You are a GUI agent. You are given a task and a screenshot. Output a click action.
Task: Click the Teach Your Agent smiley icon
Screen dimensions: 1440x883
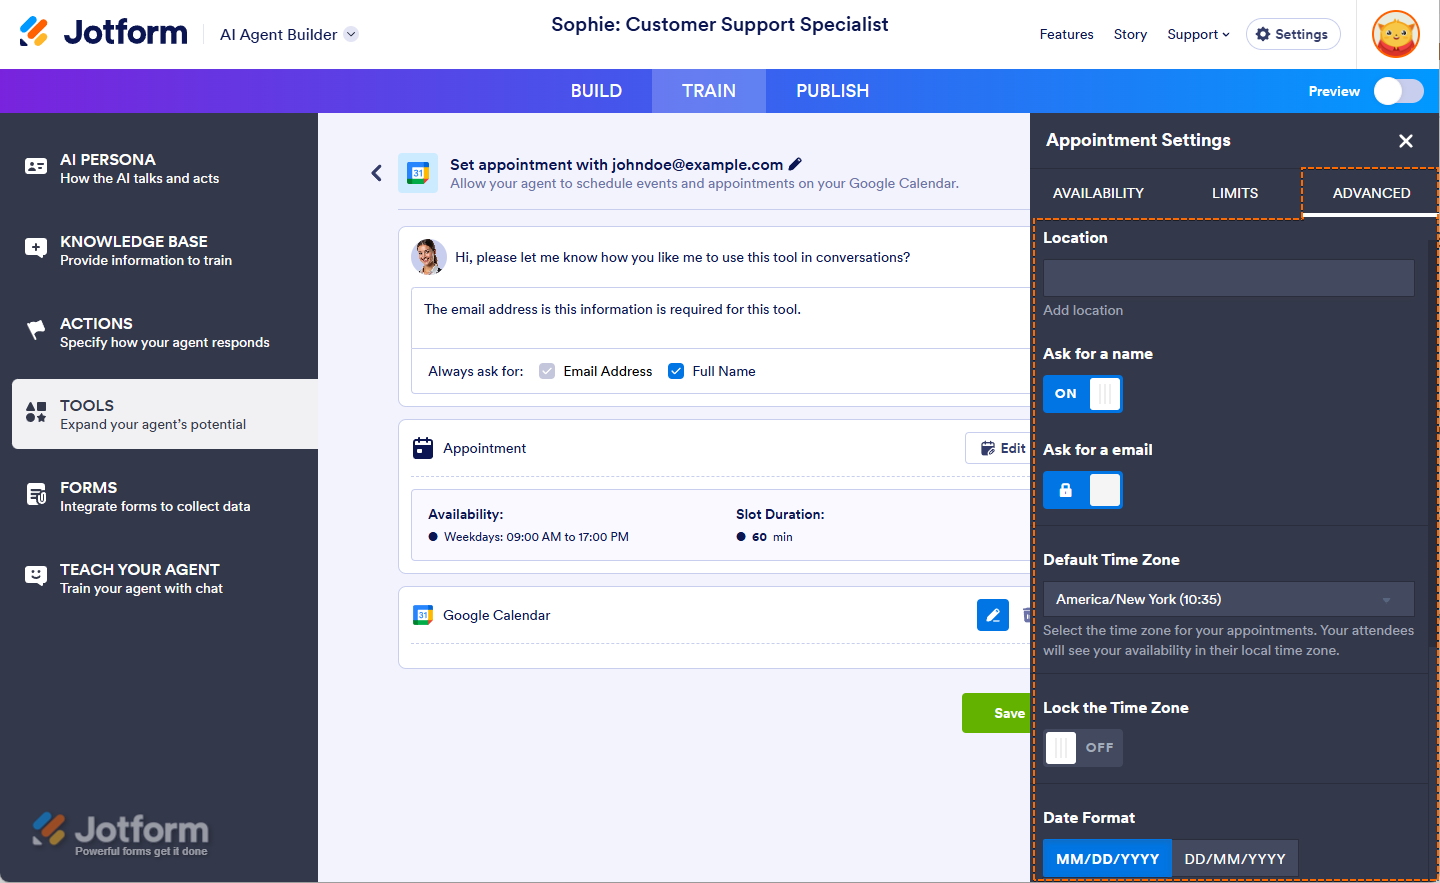[x=36, y=576]
